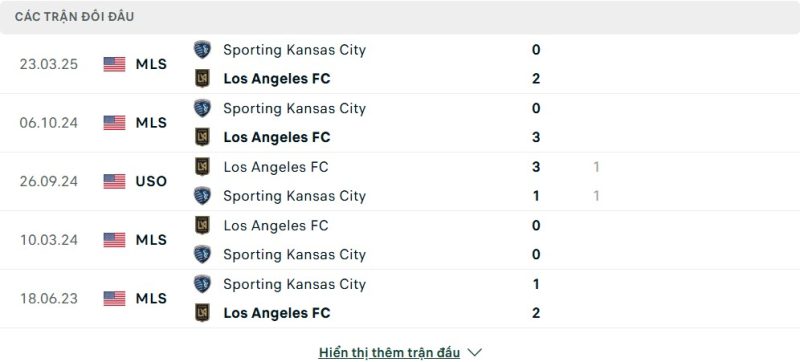This screenshot has width=800, height=362.
Task: Click the US flag icon beside 10.03.24
Action: click(x=114, y=240)
